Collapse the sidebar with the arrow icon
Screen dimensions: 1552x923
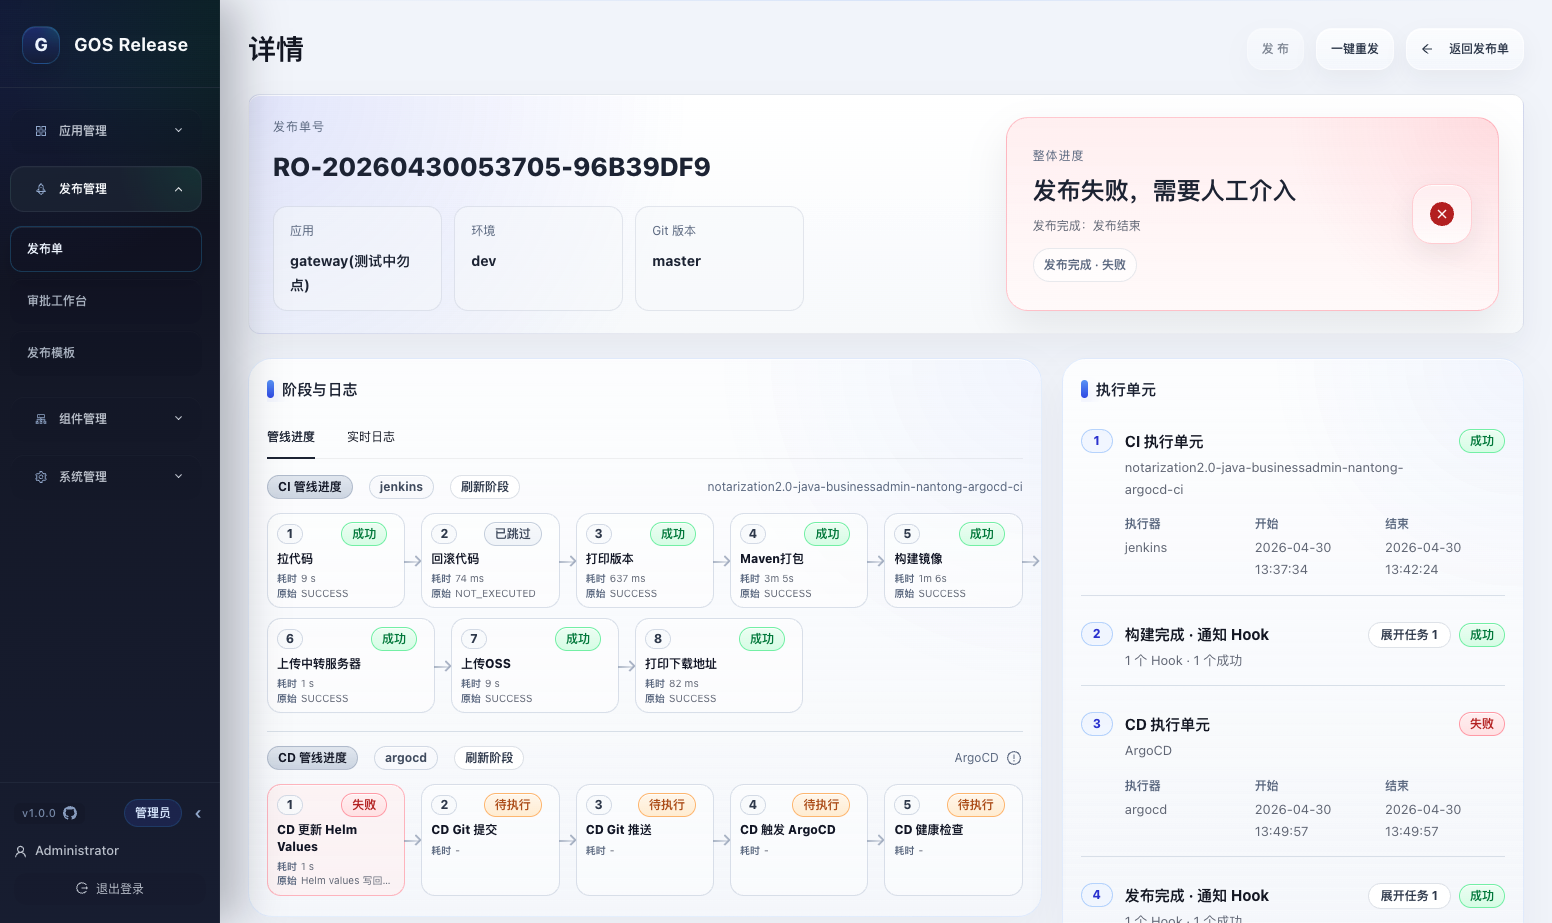[x=198, y=813]
